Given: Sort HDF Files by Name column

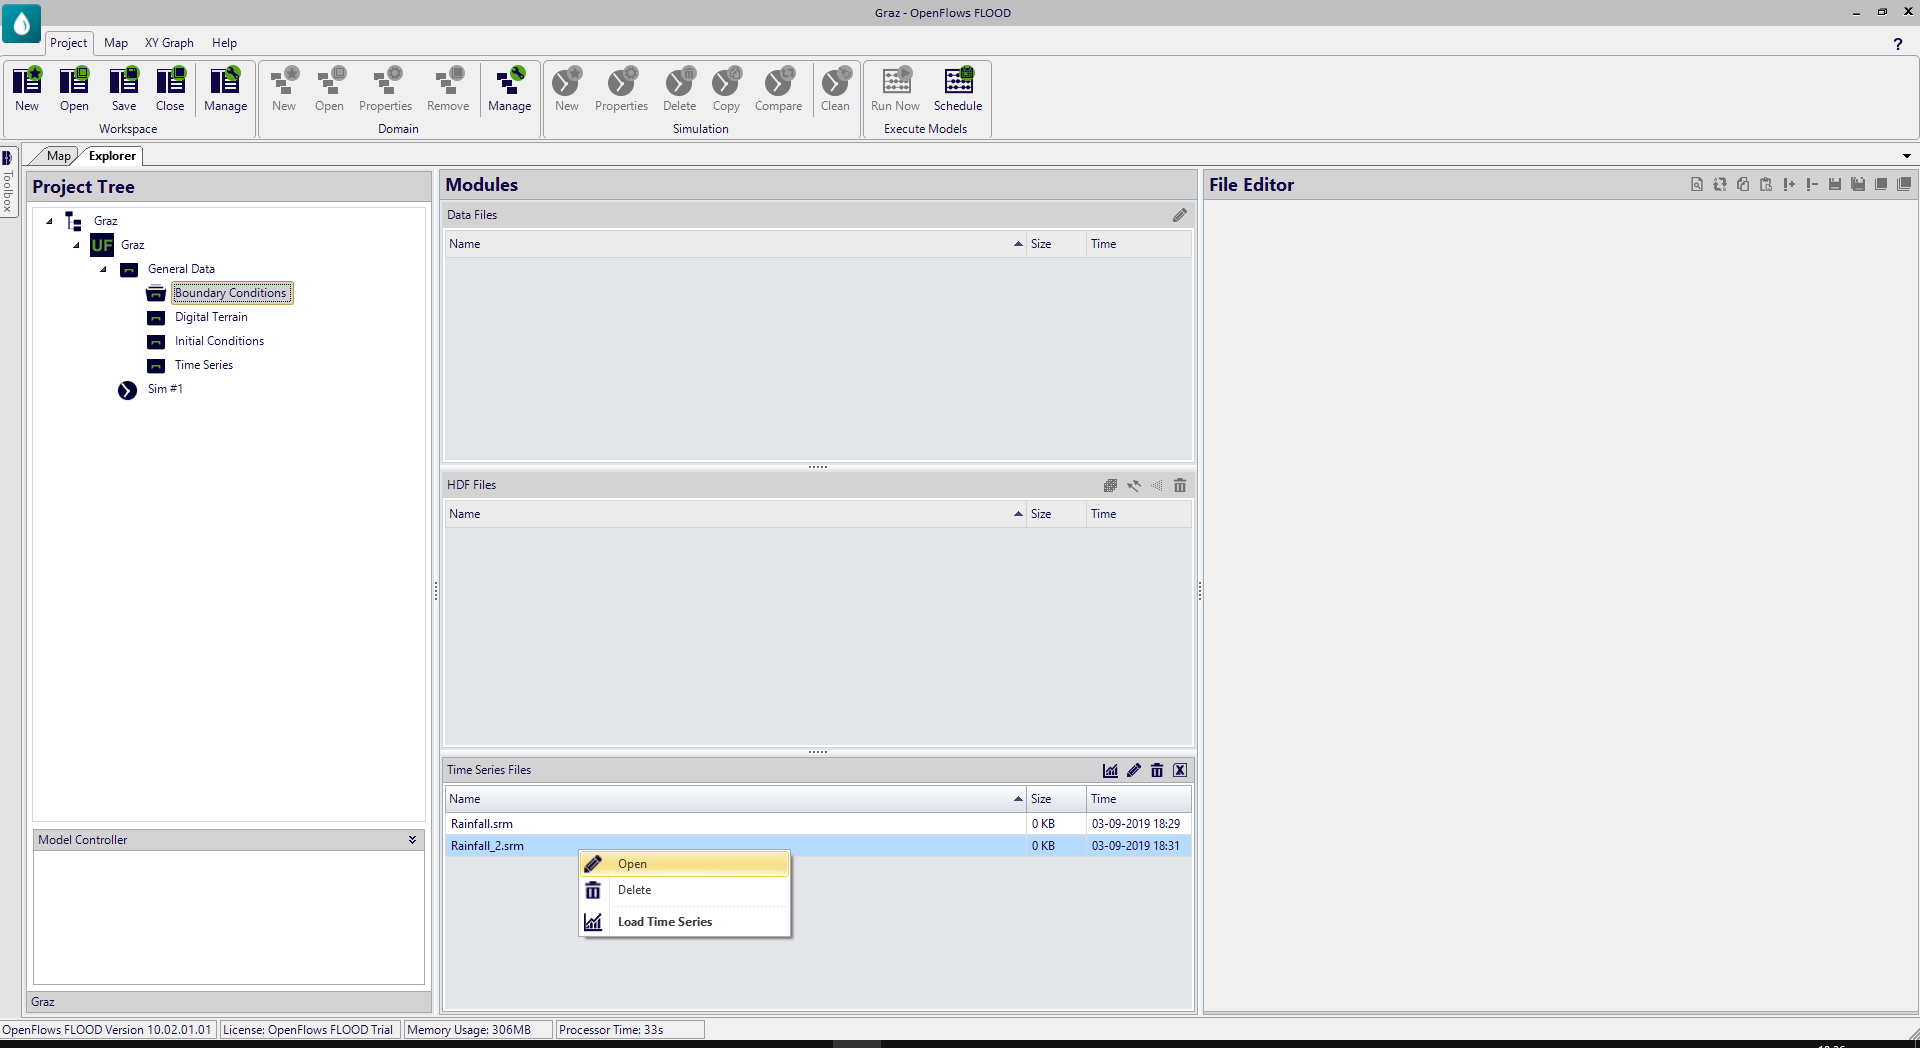Looking at the screenshot, I should coord(735,514).
